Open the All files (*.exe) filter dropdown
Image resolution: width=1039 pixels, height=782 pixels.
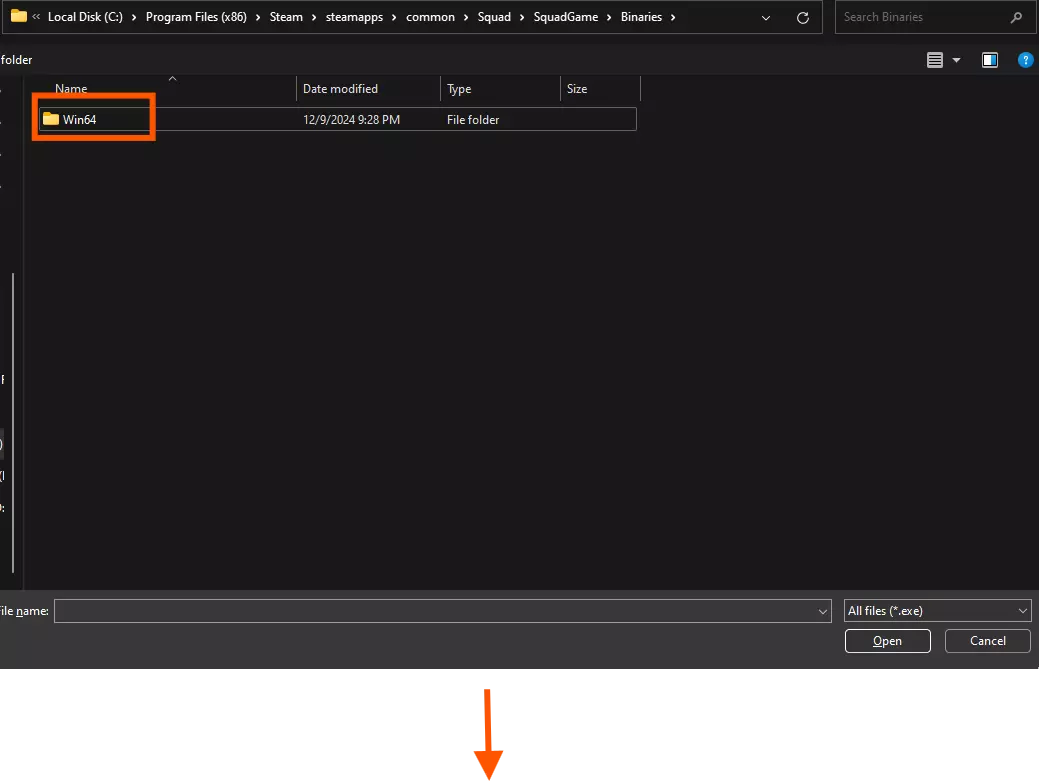[937, 611]
